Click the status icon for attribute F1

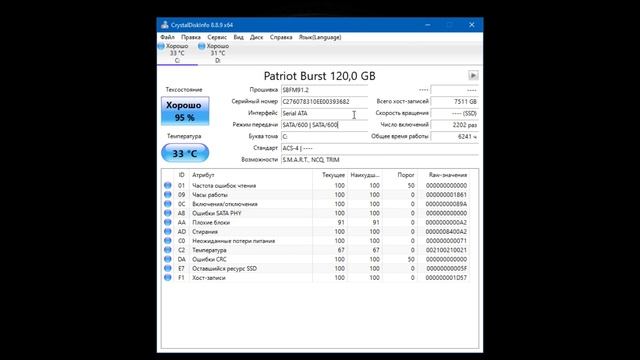(168, 278)
